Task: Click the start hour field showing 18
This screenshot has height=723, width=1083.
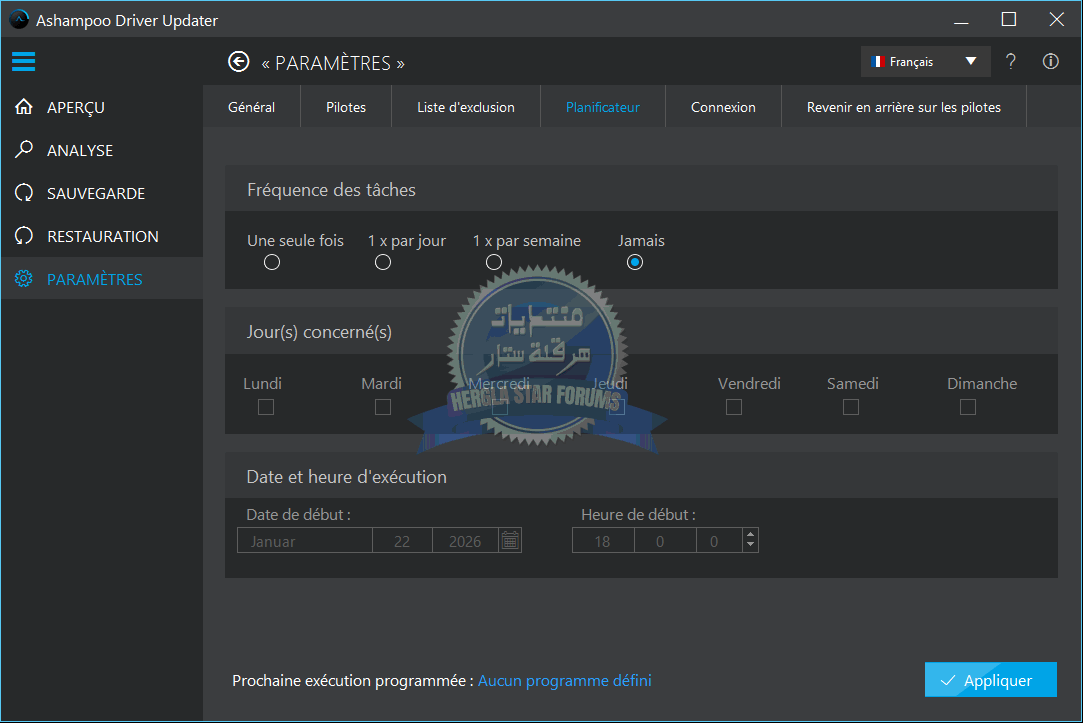Action: [x=603, y=541]
